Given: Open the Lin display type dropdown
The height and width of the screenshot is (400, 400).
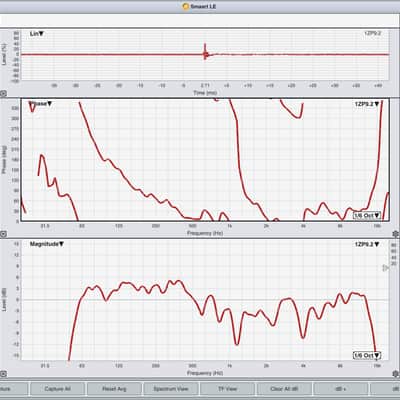Looking at the screenshot, I should tap(37, 34).
